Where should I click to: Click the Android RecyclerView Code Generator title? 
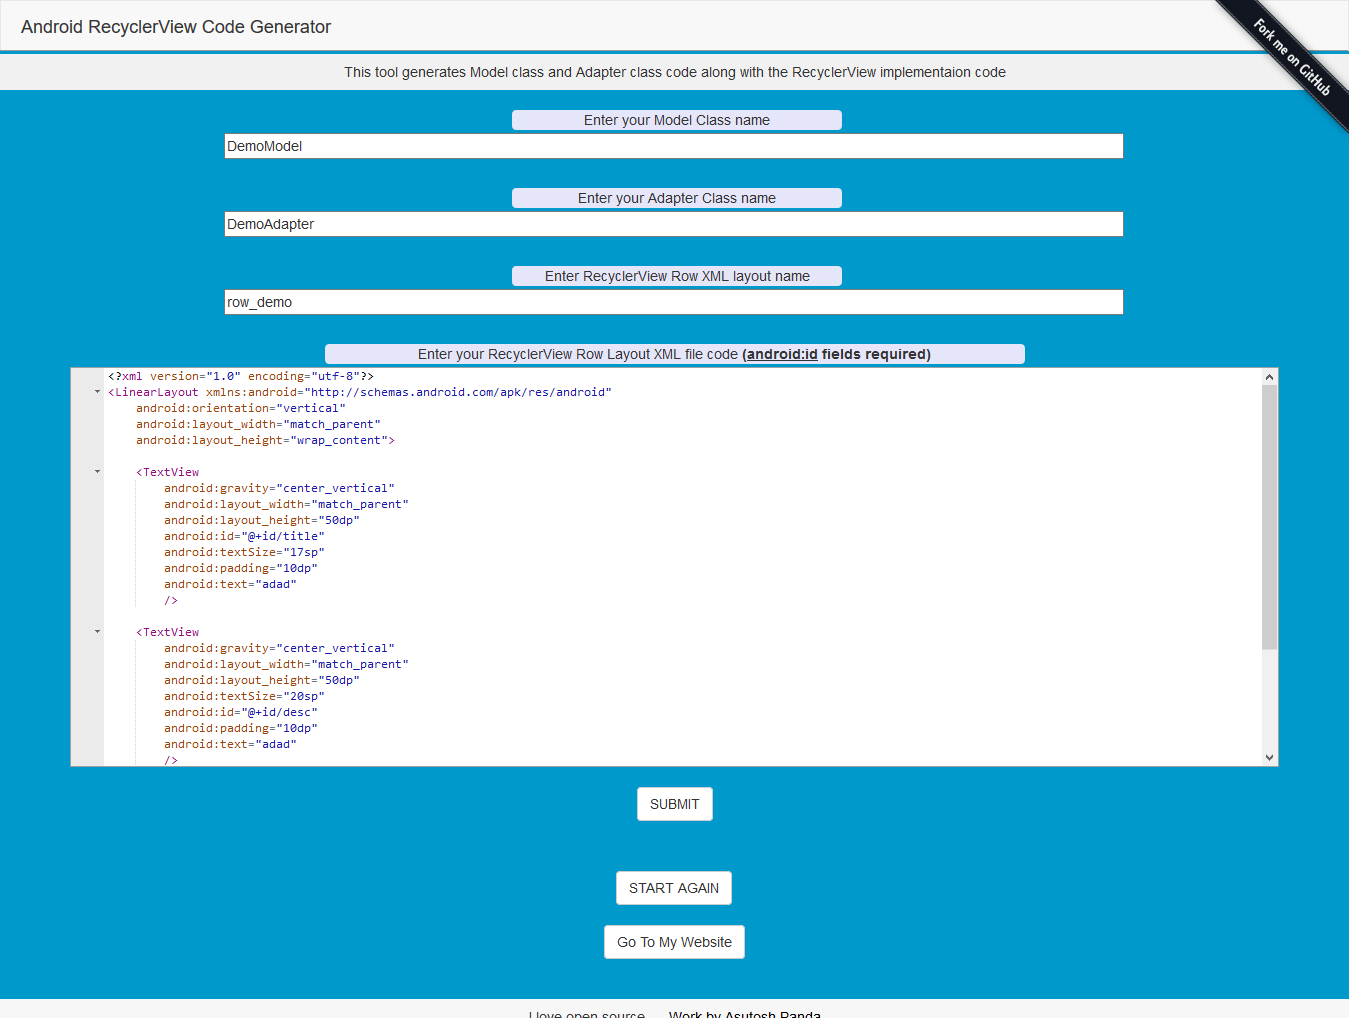click(x=175, y=27)
